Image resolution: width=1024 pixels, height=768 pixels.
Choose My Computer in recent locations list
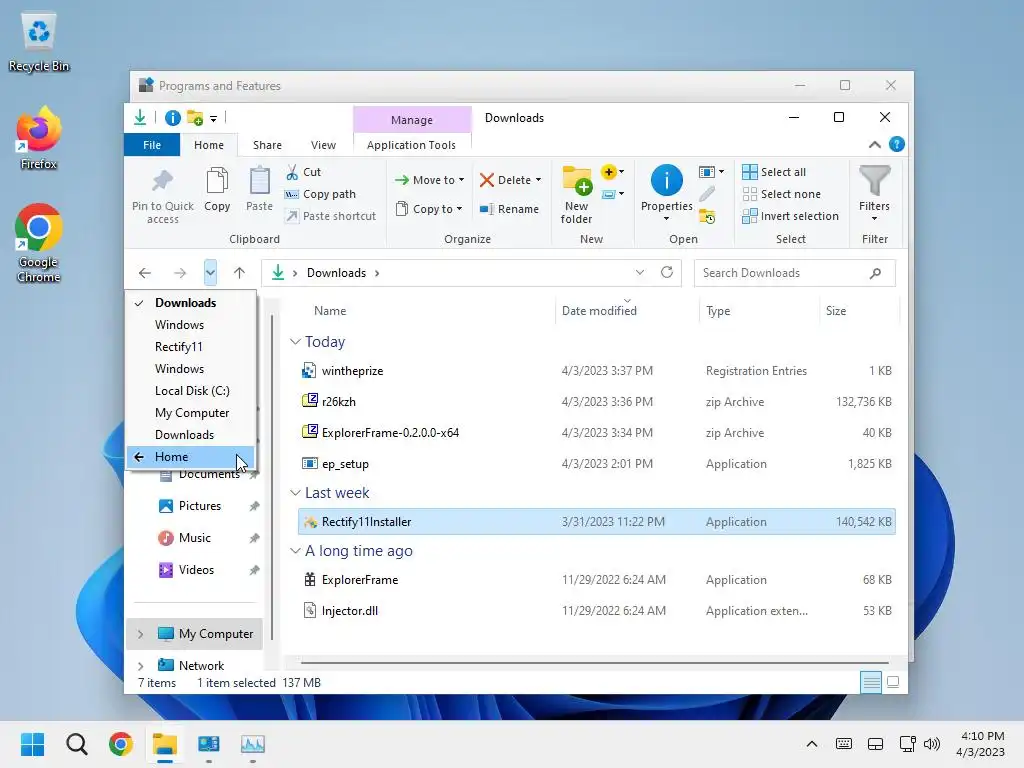(191, 413)
